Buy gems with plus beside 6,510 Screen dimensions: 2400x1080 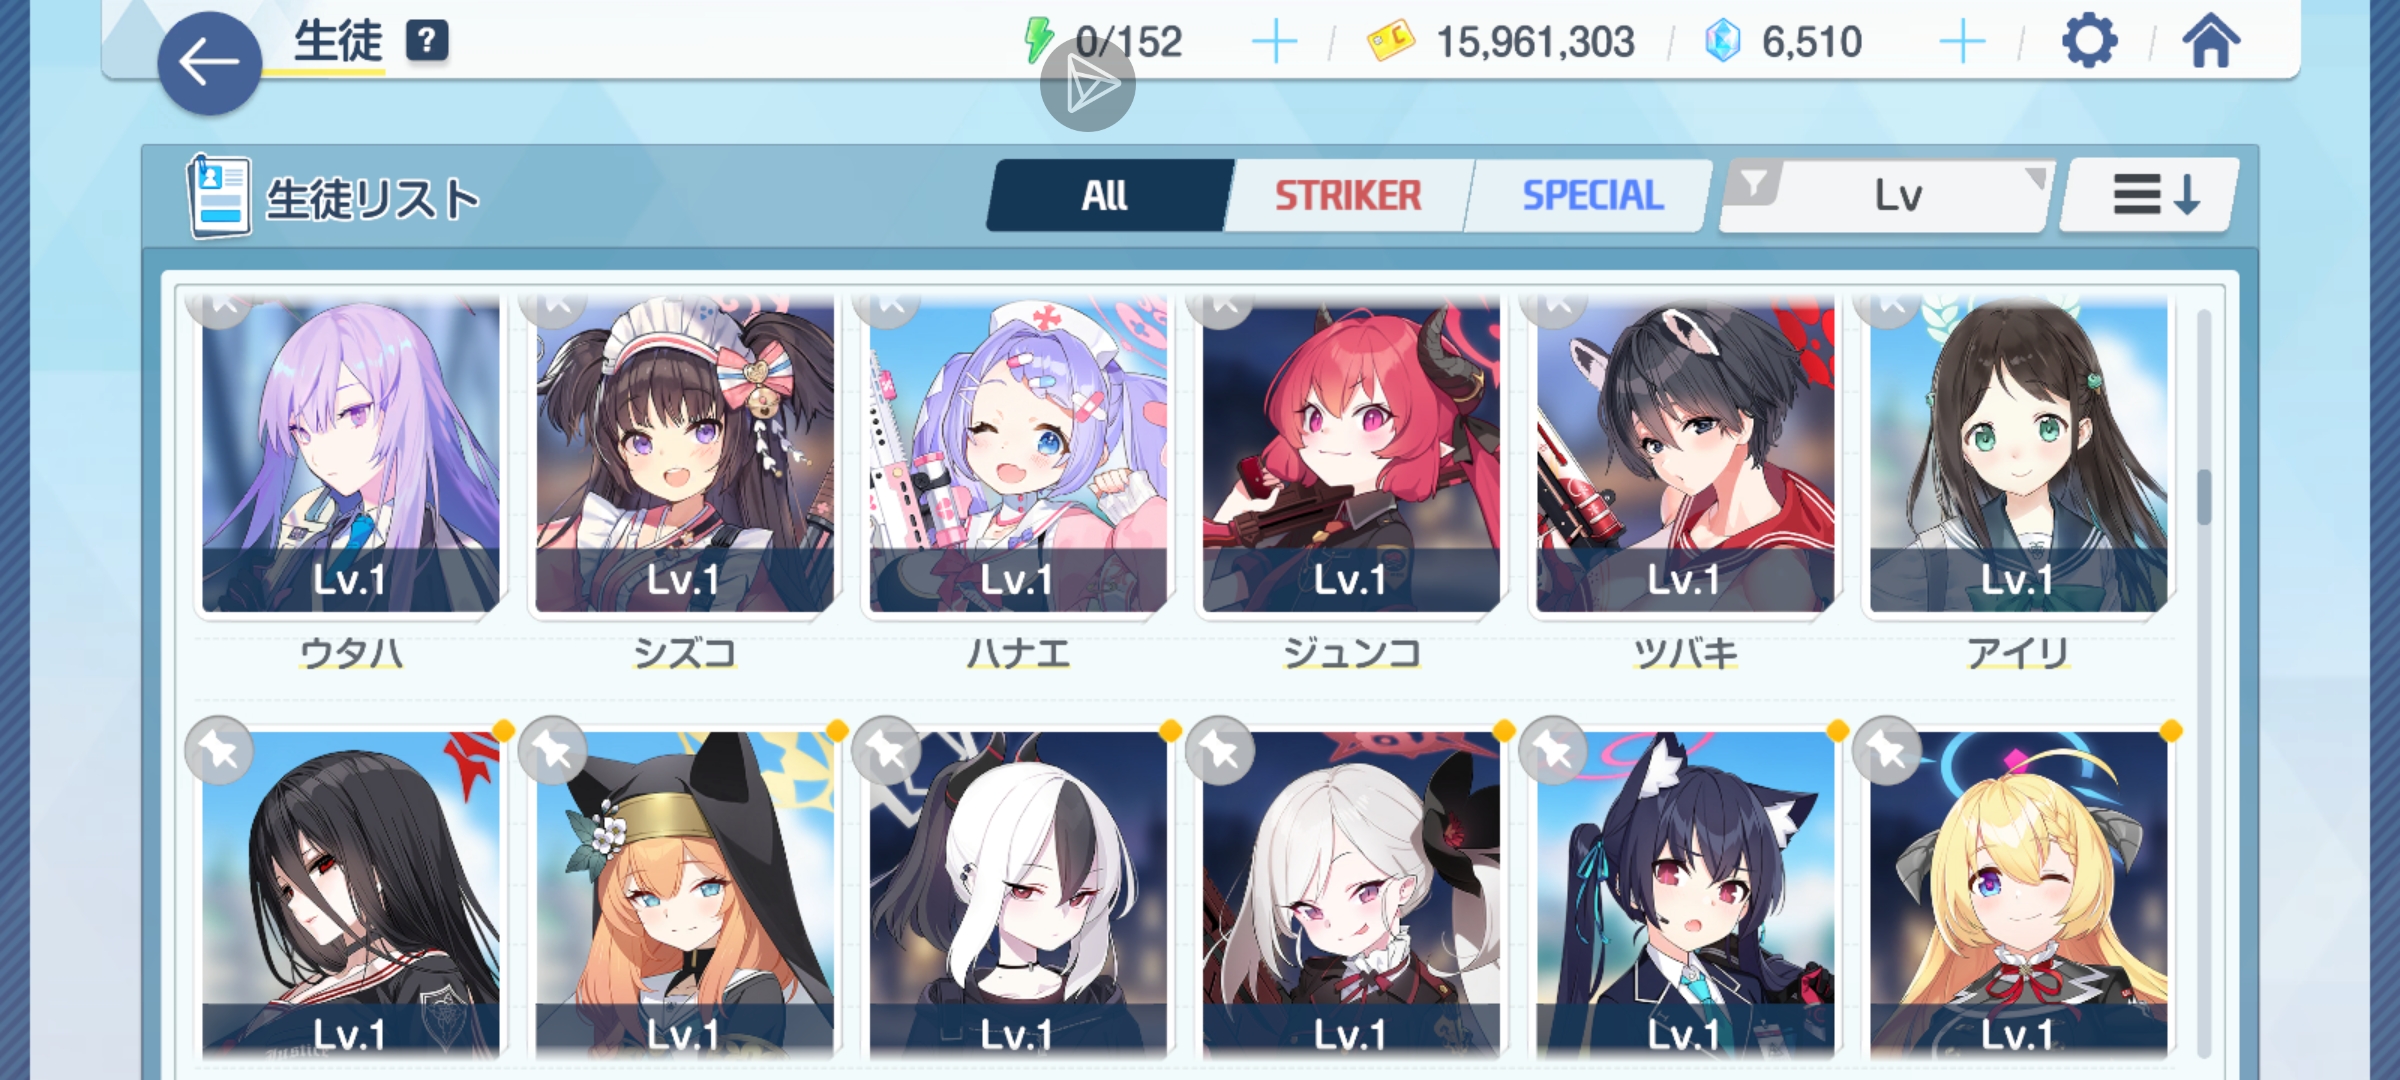1962,43
